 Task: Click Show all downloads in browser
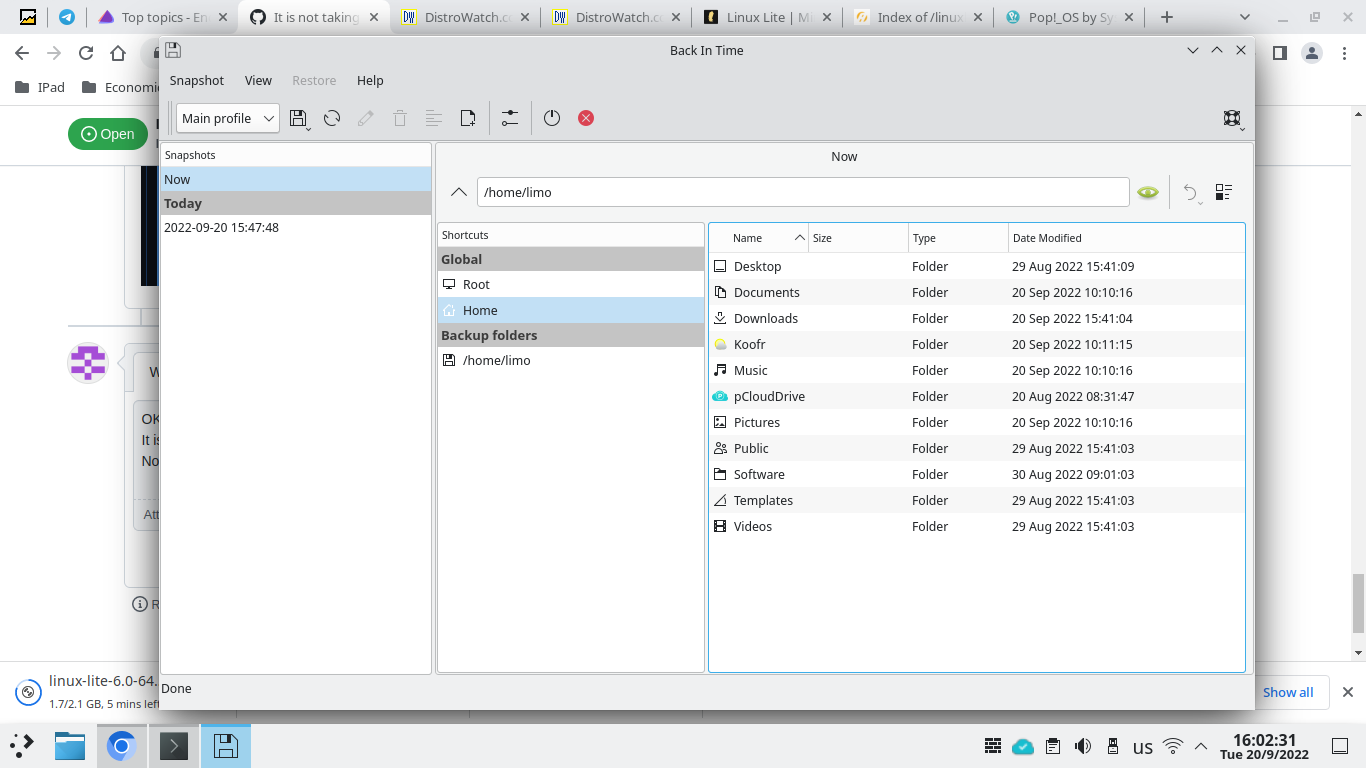point(1288,692)
